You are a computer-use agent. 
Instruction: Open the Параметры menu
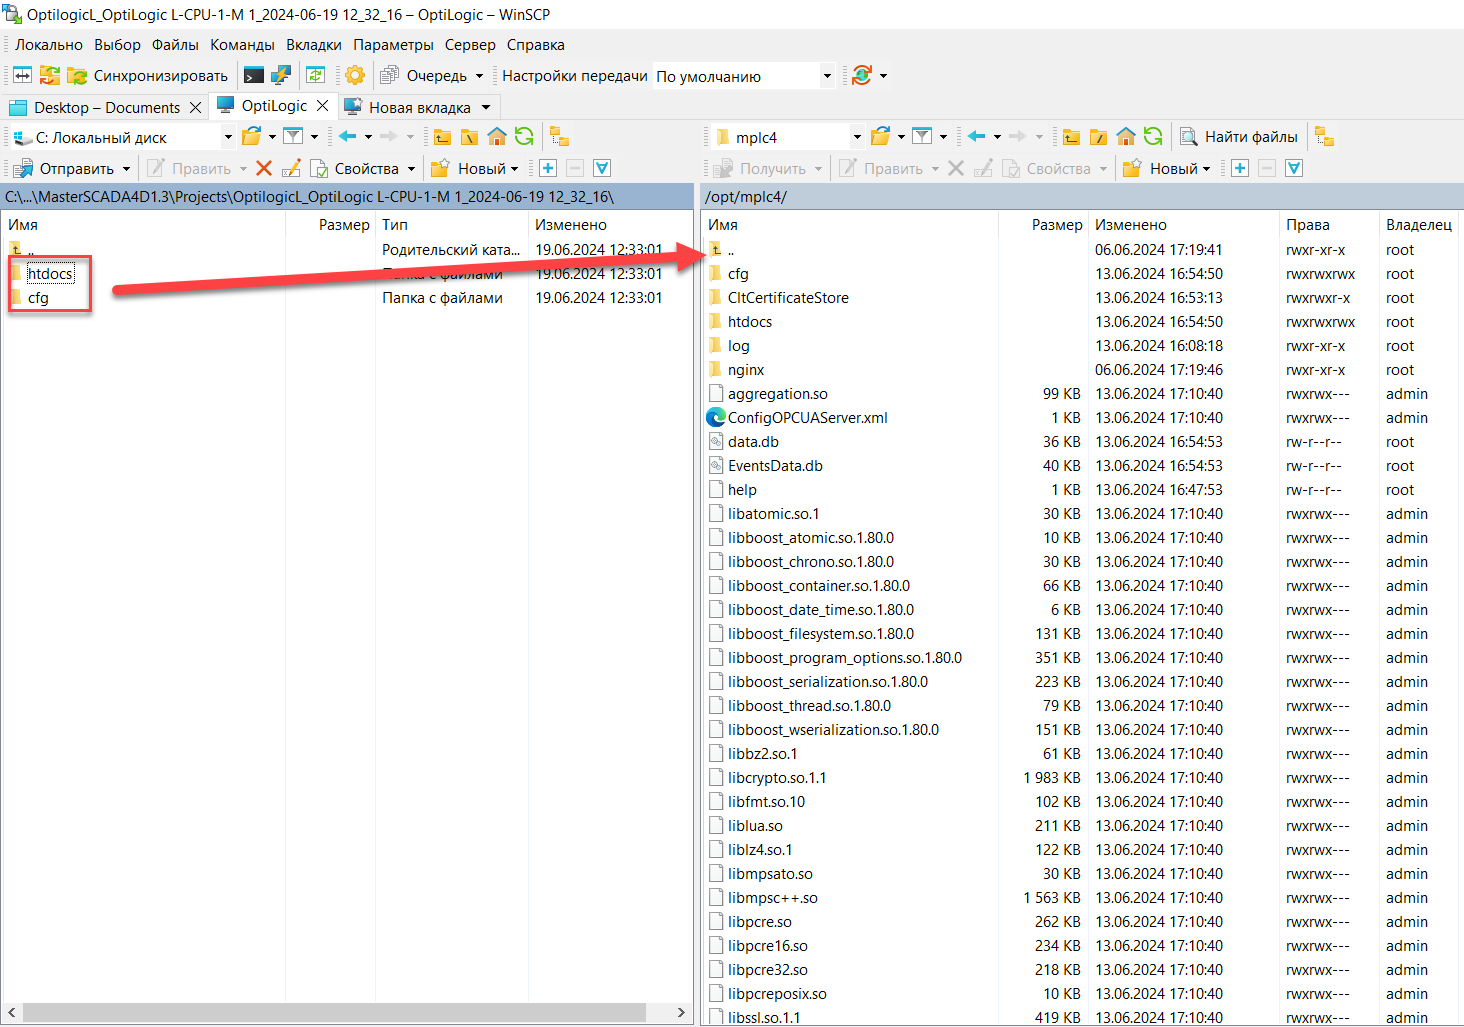pyautogui.click(x=393, y=44)
